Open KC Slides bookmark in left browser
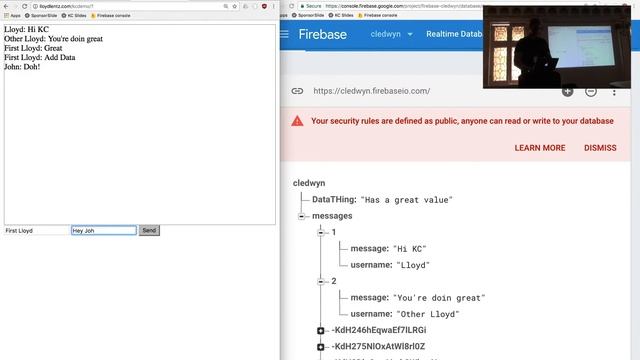This screenshot has width=640, height=360. click(74, 16)
